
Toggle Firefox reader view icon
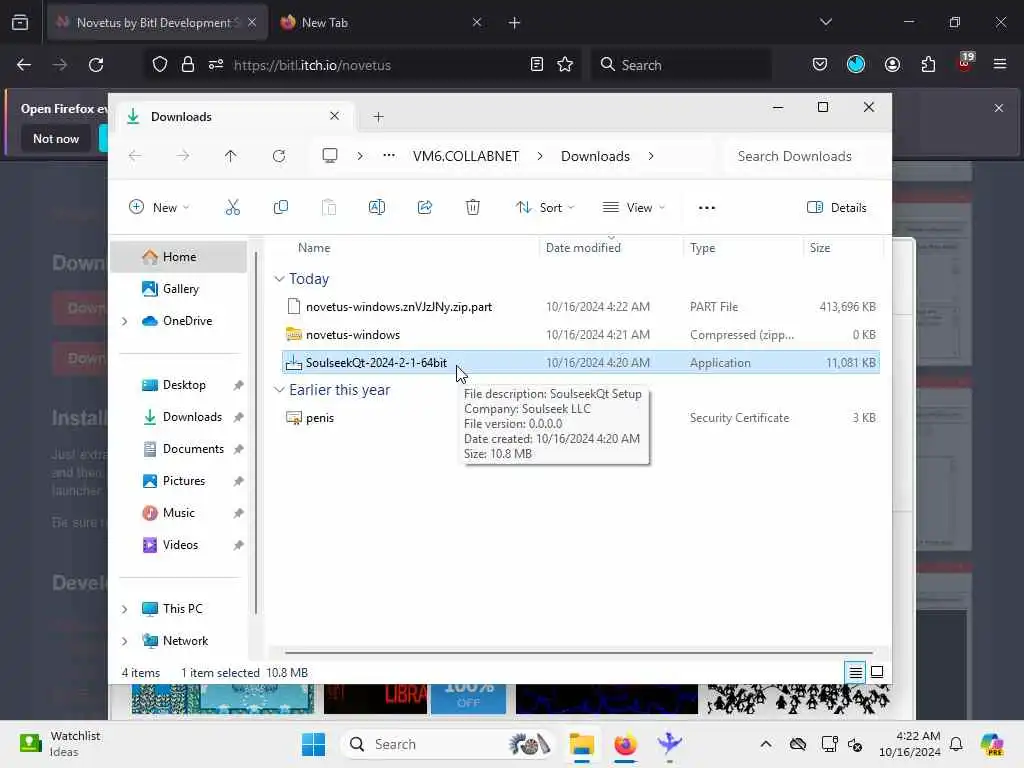point(536,65)
